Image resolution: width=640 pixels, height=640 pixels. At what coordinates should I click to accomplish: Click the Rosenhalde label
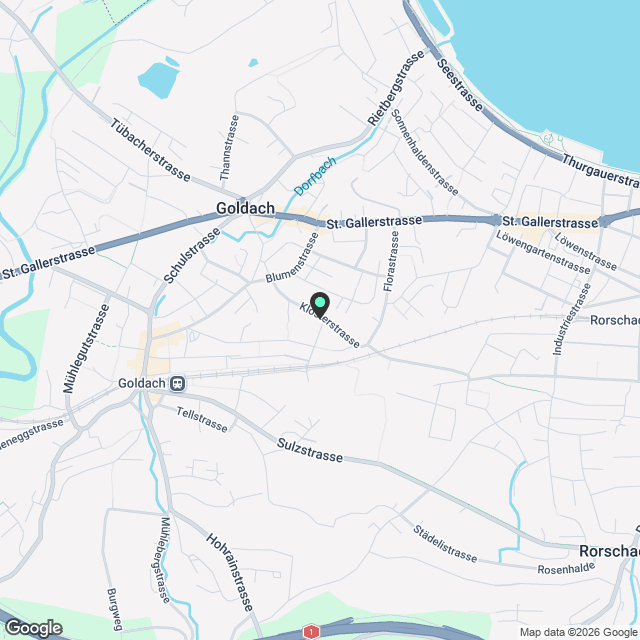click(x=566, y=569)
